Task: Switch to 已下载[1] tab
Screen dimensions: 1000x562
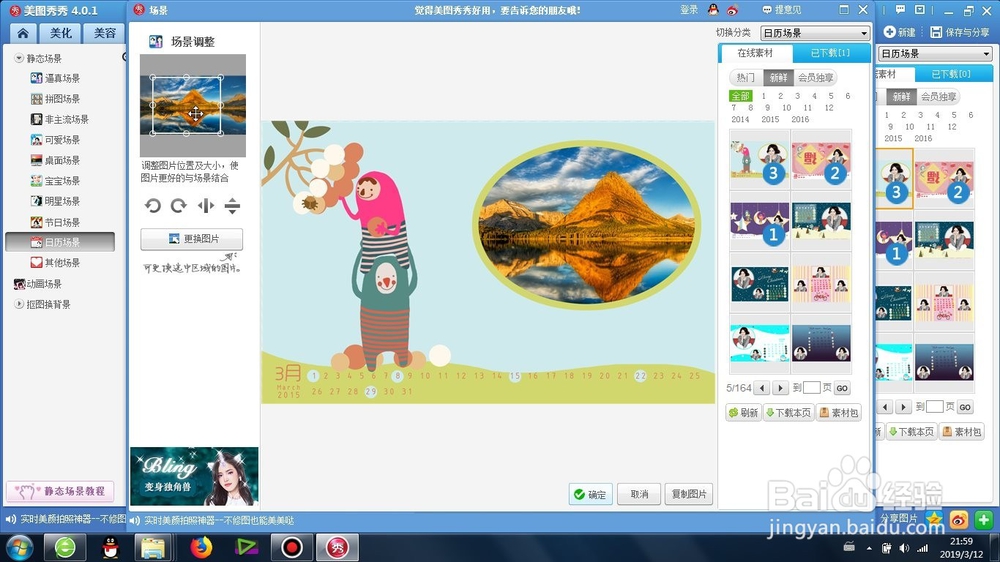Action: pyautogui.click(x=830, y=53)
